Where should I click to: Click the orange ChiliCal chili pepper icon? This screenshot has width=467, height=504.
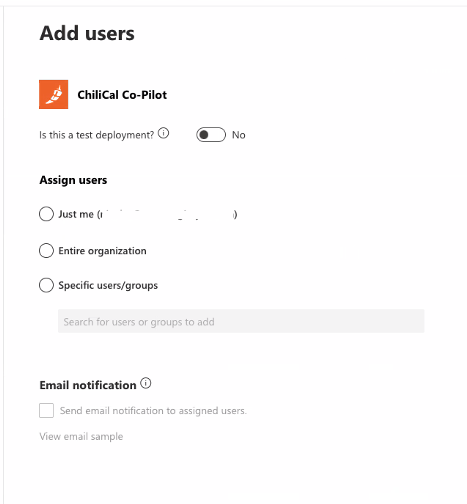tap(53, 94)
